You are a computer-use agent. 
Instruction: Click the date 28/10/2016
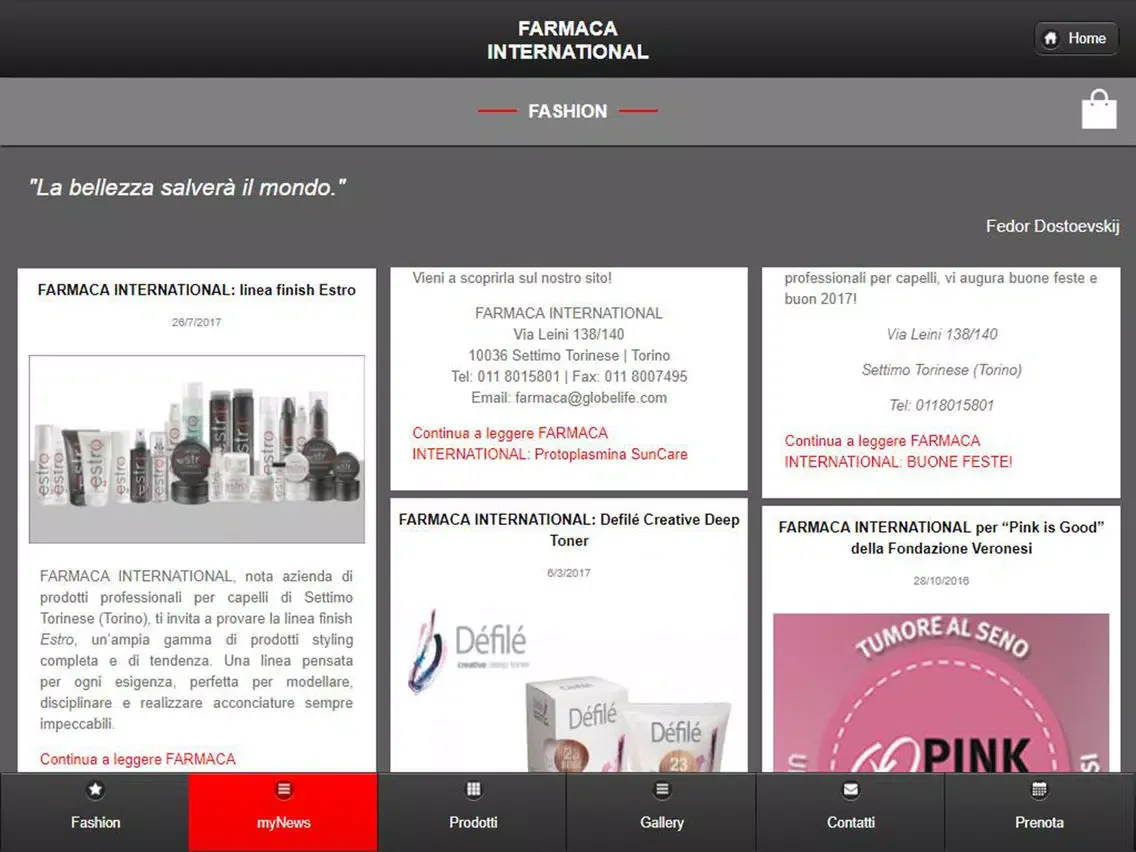point(941,581)
